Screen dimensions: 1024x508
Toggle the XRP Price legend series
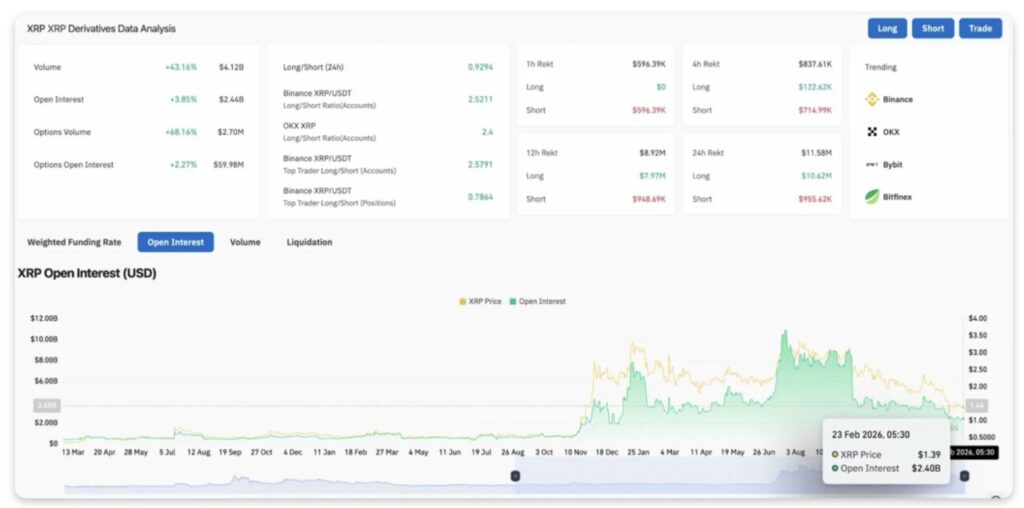tap(480, 301)
